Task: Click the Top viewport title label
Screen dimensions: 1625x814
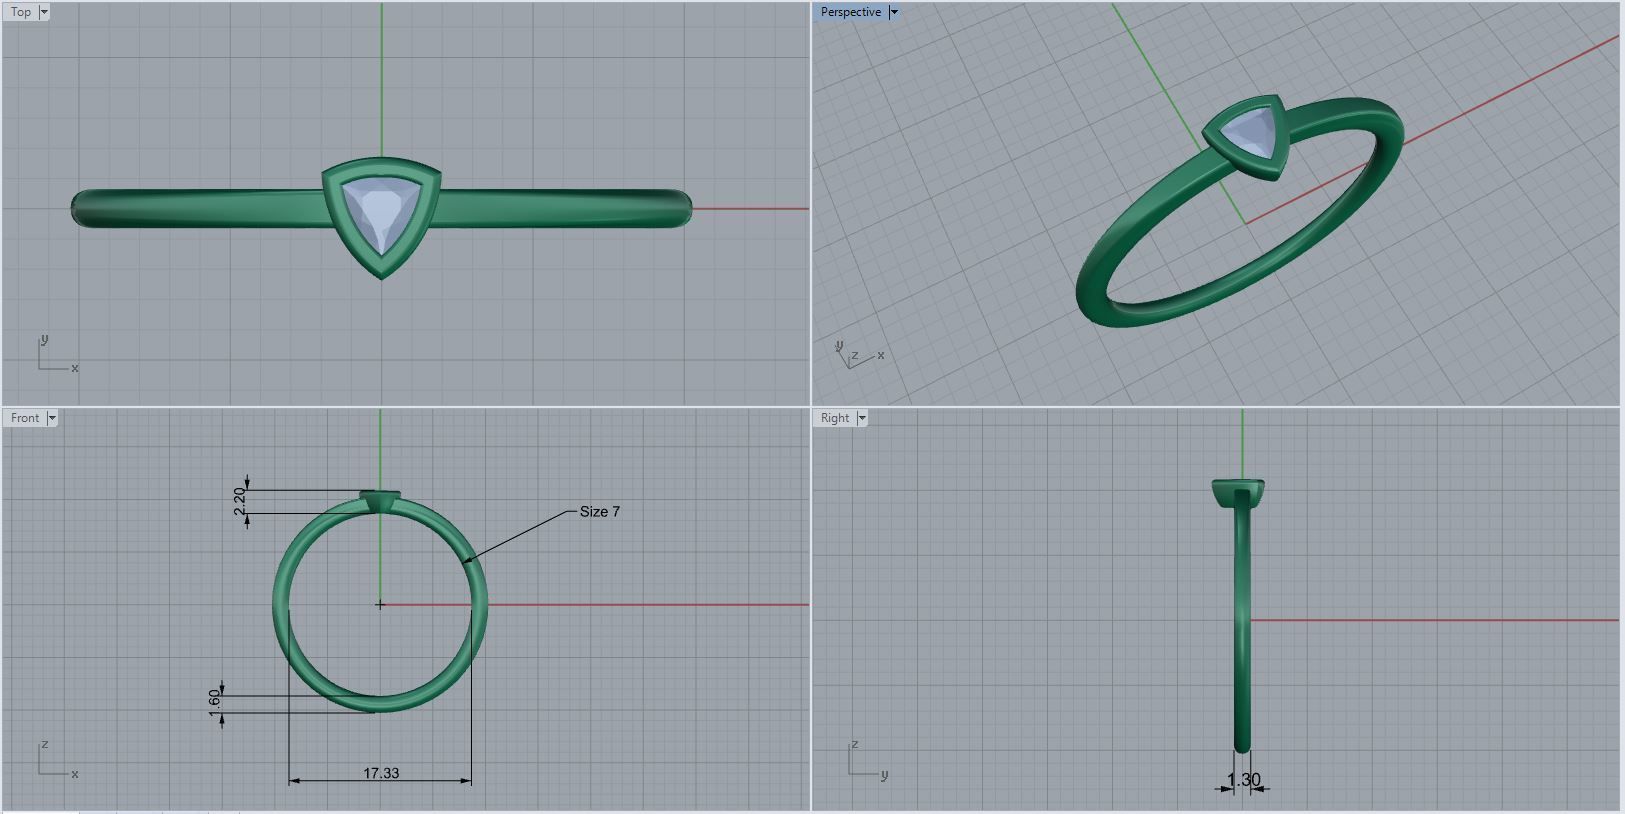Action: point(21,12)
